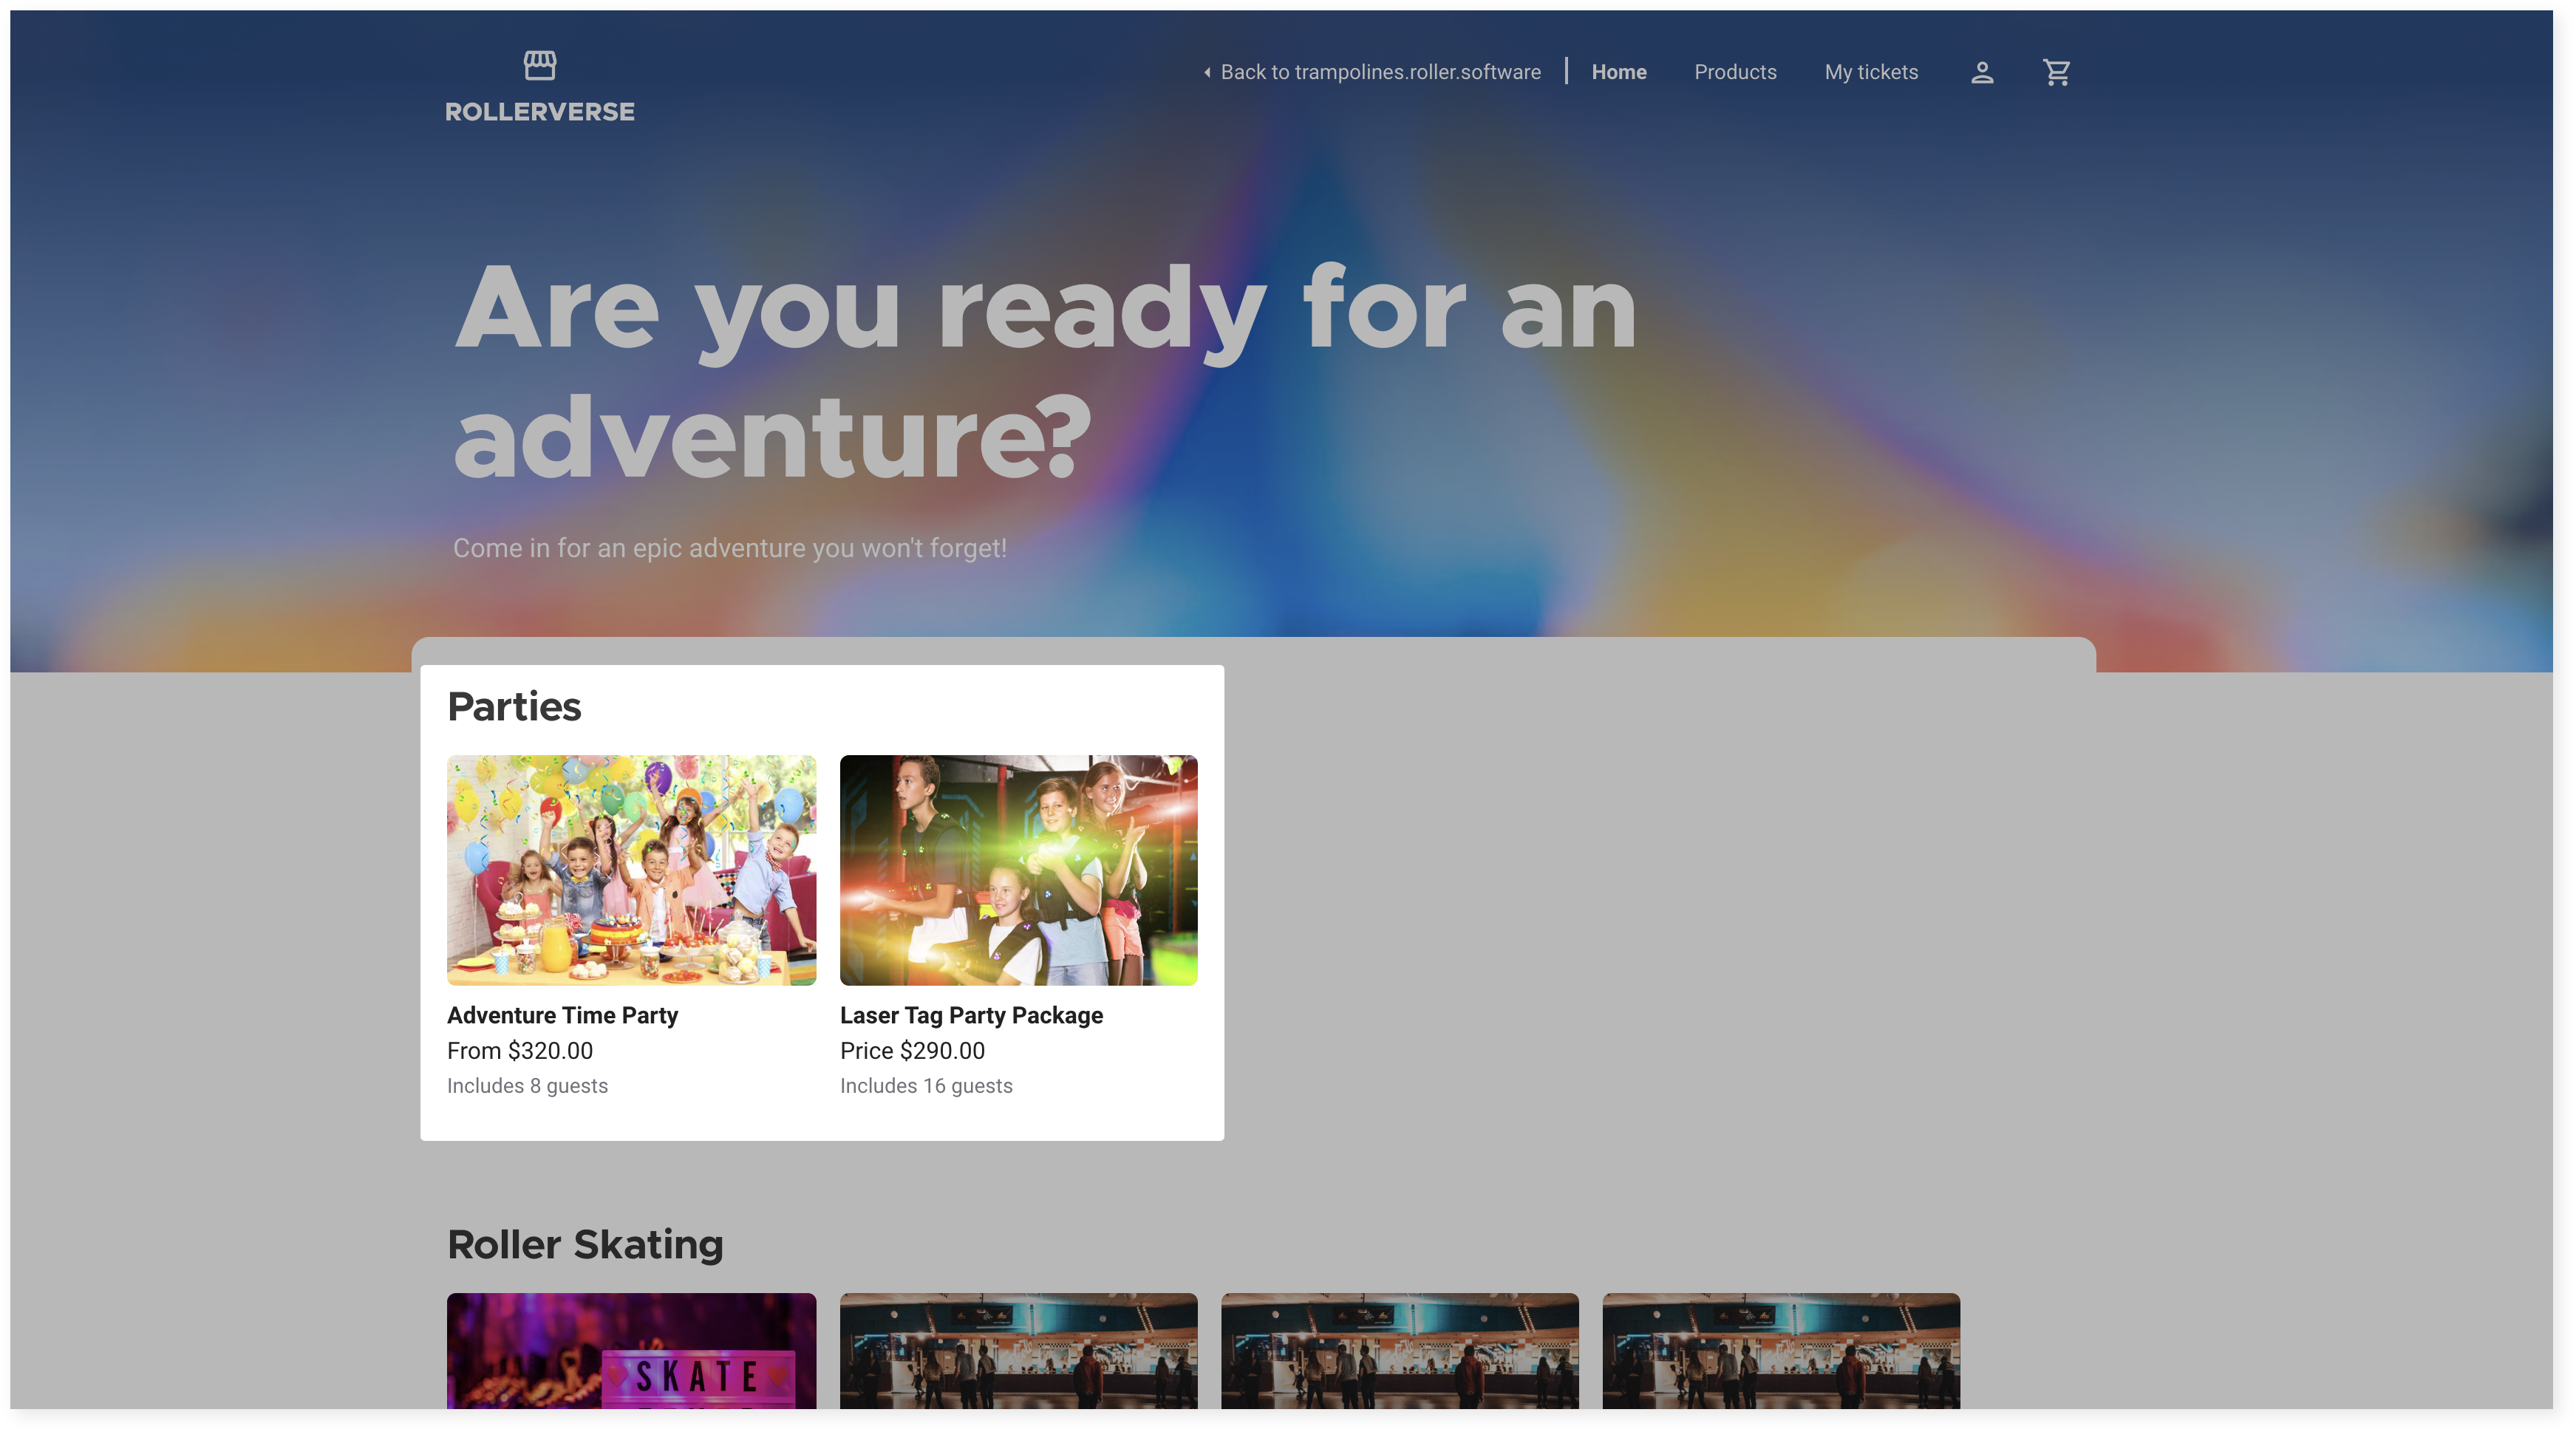Open the fourth roller skating product thumbnail
Image resolution: width=2576 pixels, height=1432 pixels.
click(1780, 1350)
